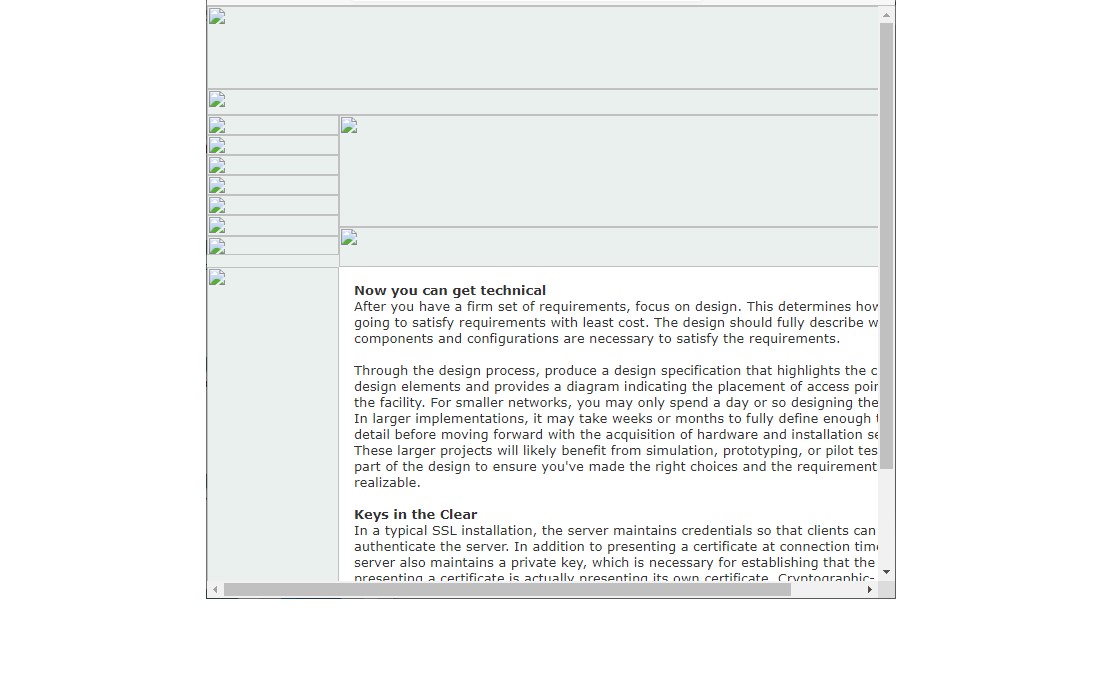The height and width of the screenshot is (673, 1096).
Task: Click the line starting "In a typical SSL installation"
Action: [x=615, y=531]
